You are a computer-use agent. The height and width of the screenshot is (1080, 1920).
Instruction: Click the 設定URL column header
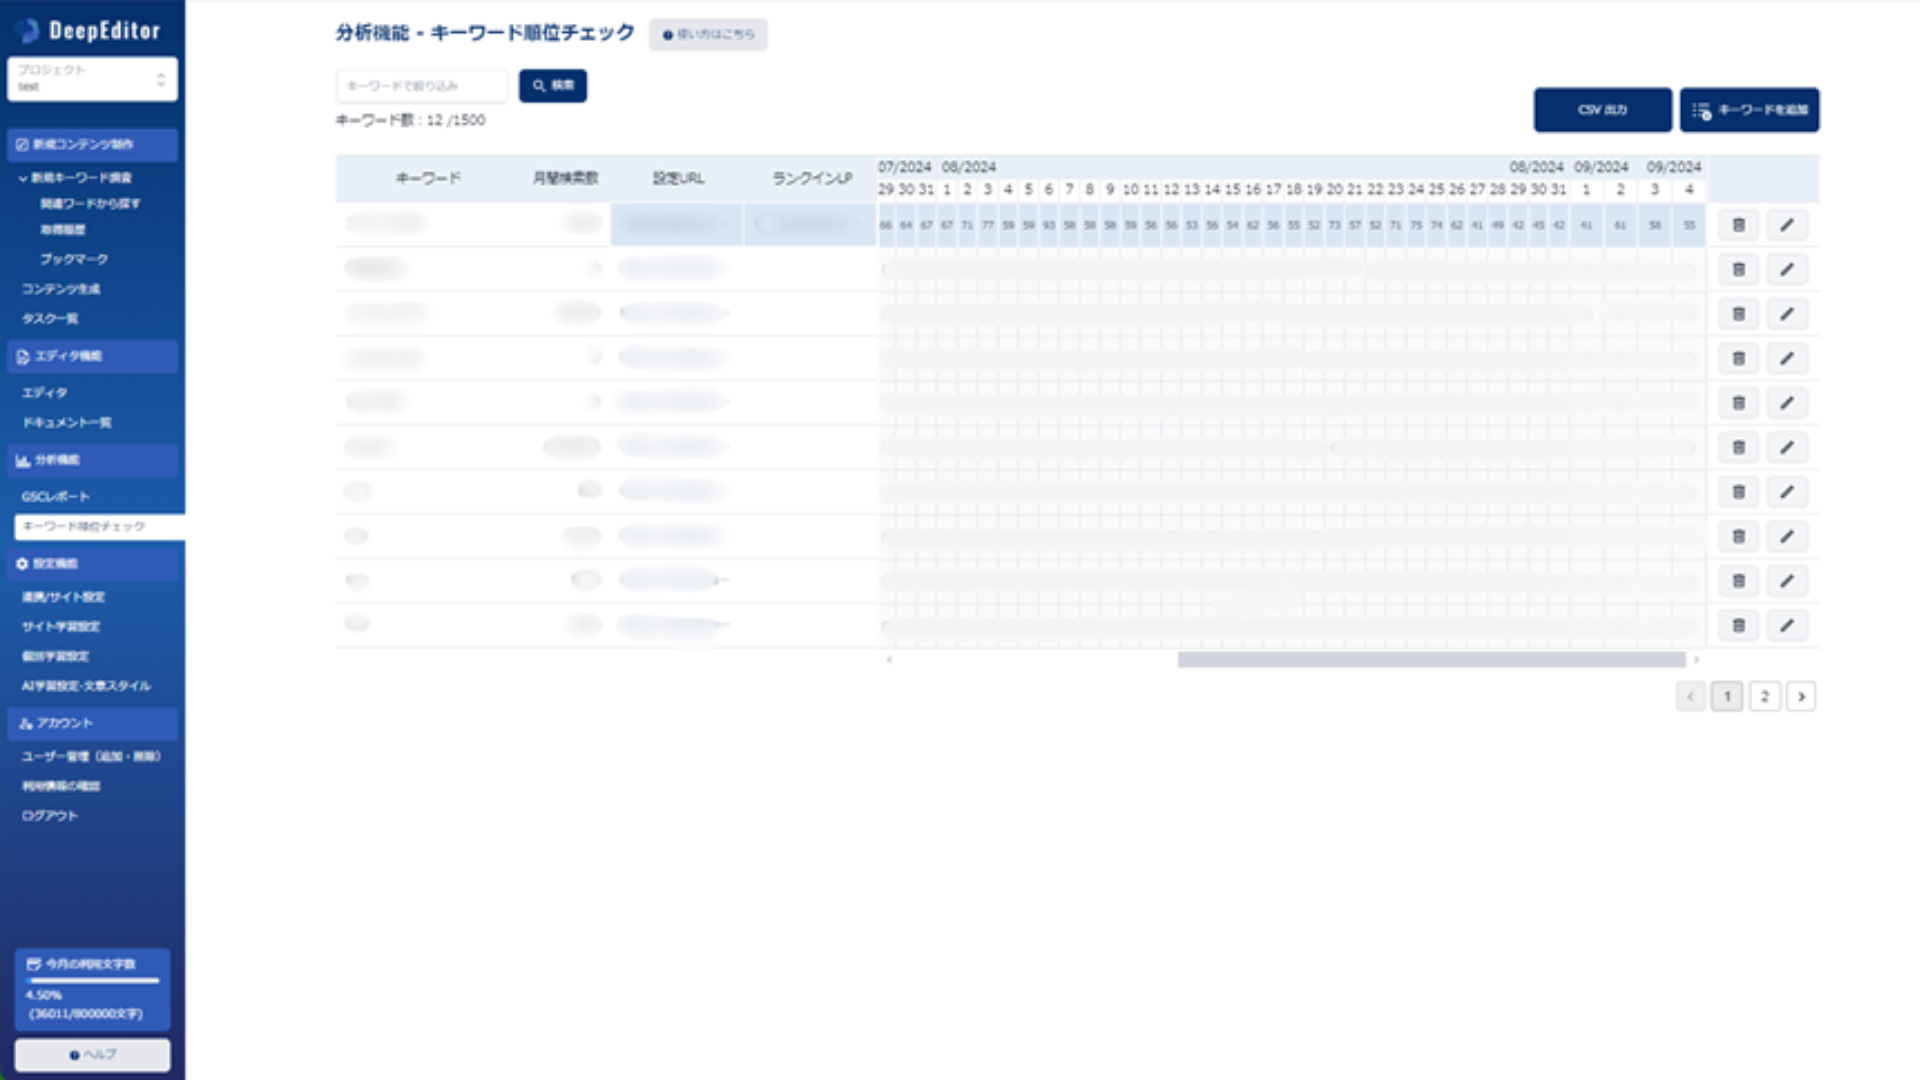click(678, 179)
